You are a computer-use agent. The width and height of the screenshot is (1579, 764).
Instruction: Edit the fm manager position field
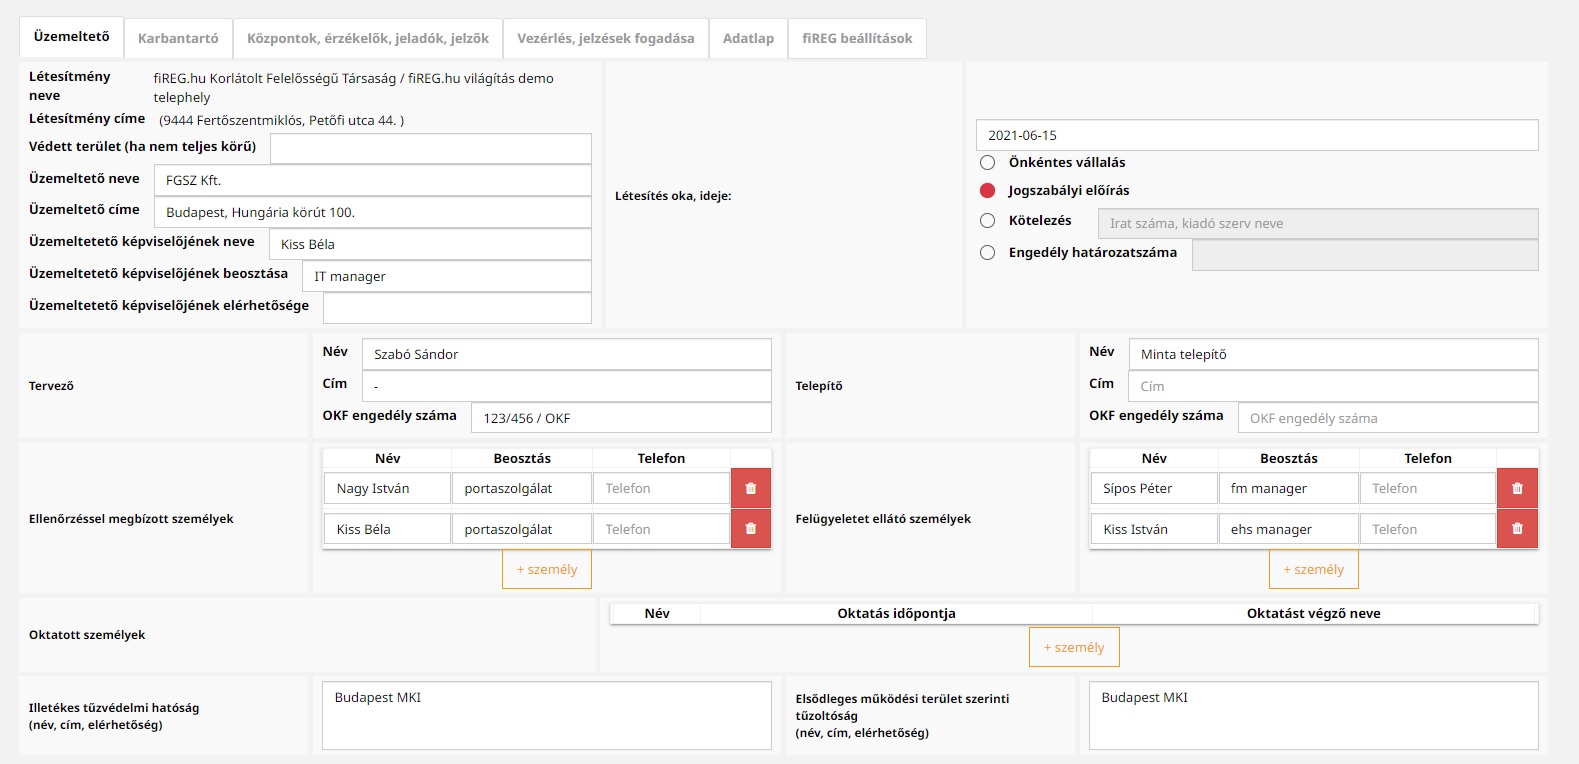[1289, 489]
